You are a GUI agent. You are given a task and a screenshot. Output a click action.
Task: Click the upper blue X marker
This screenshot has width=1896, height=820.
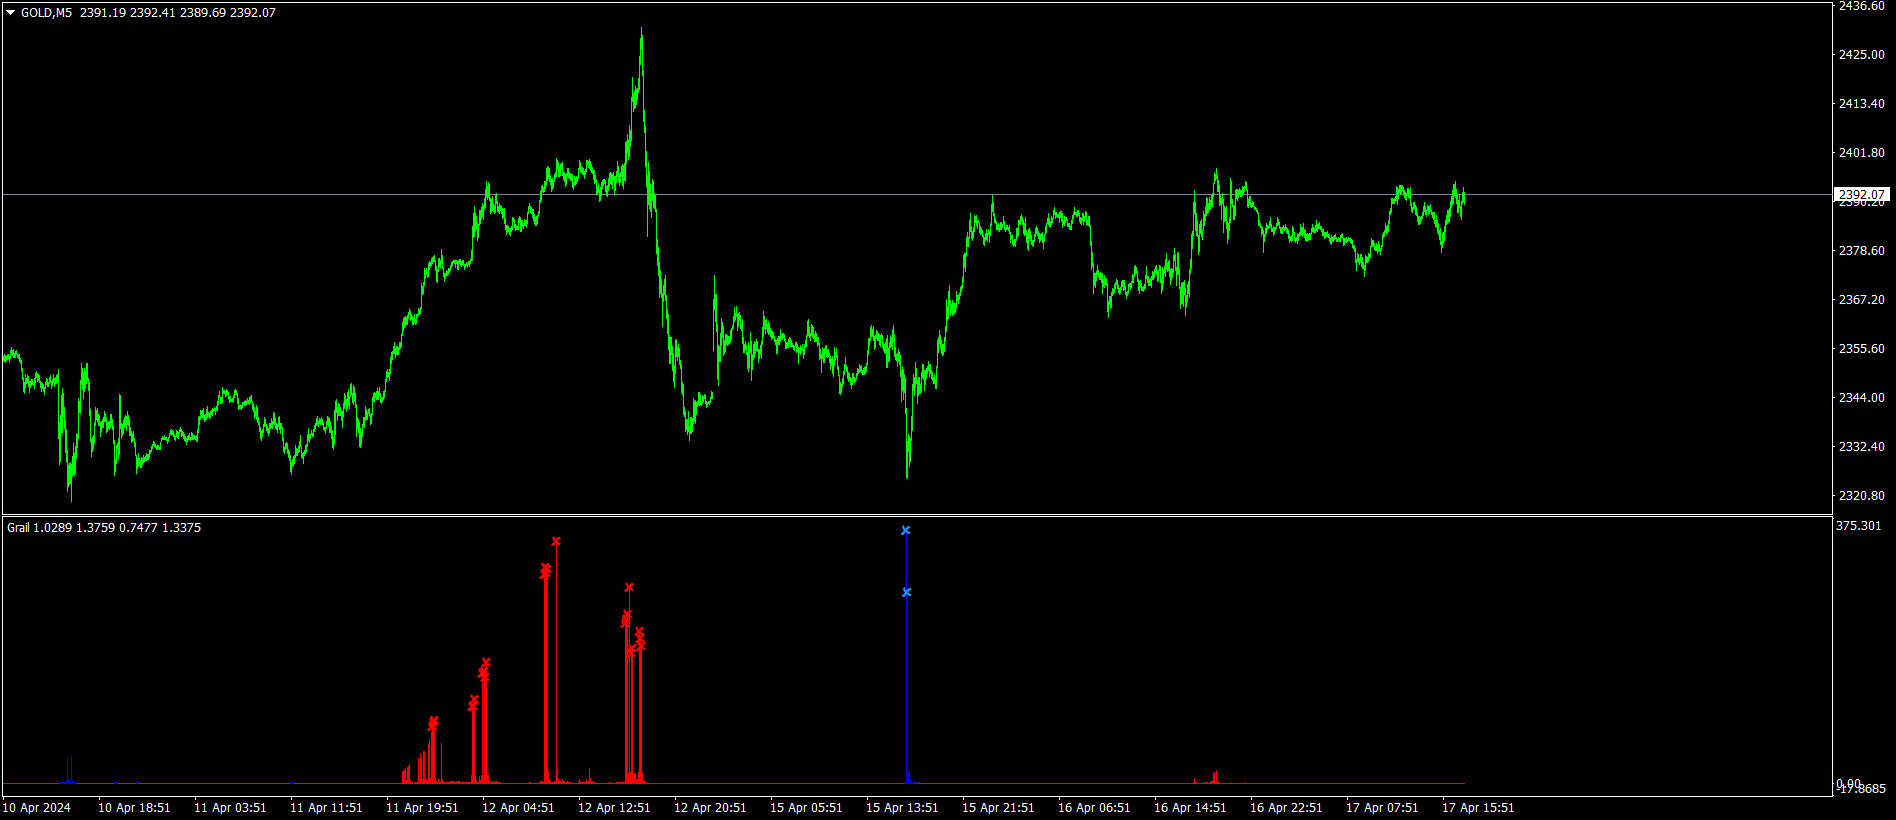click(x=906, y=531)
